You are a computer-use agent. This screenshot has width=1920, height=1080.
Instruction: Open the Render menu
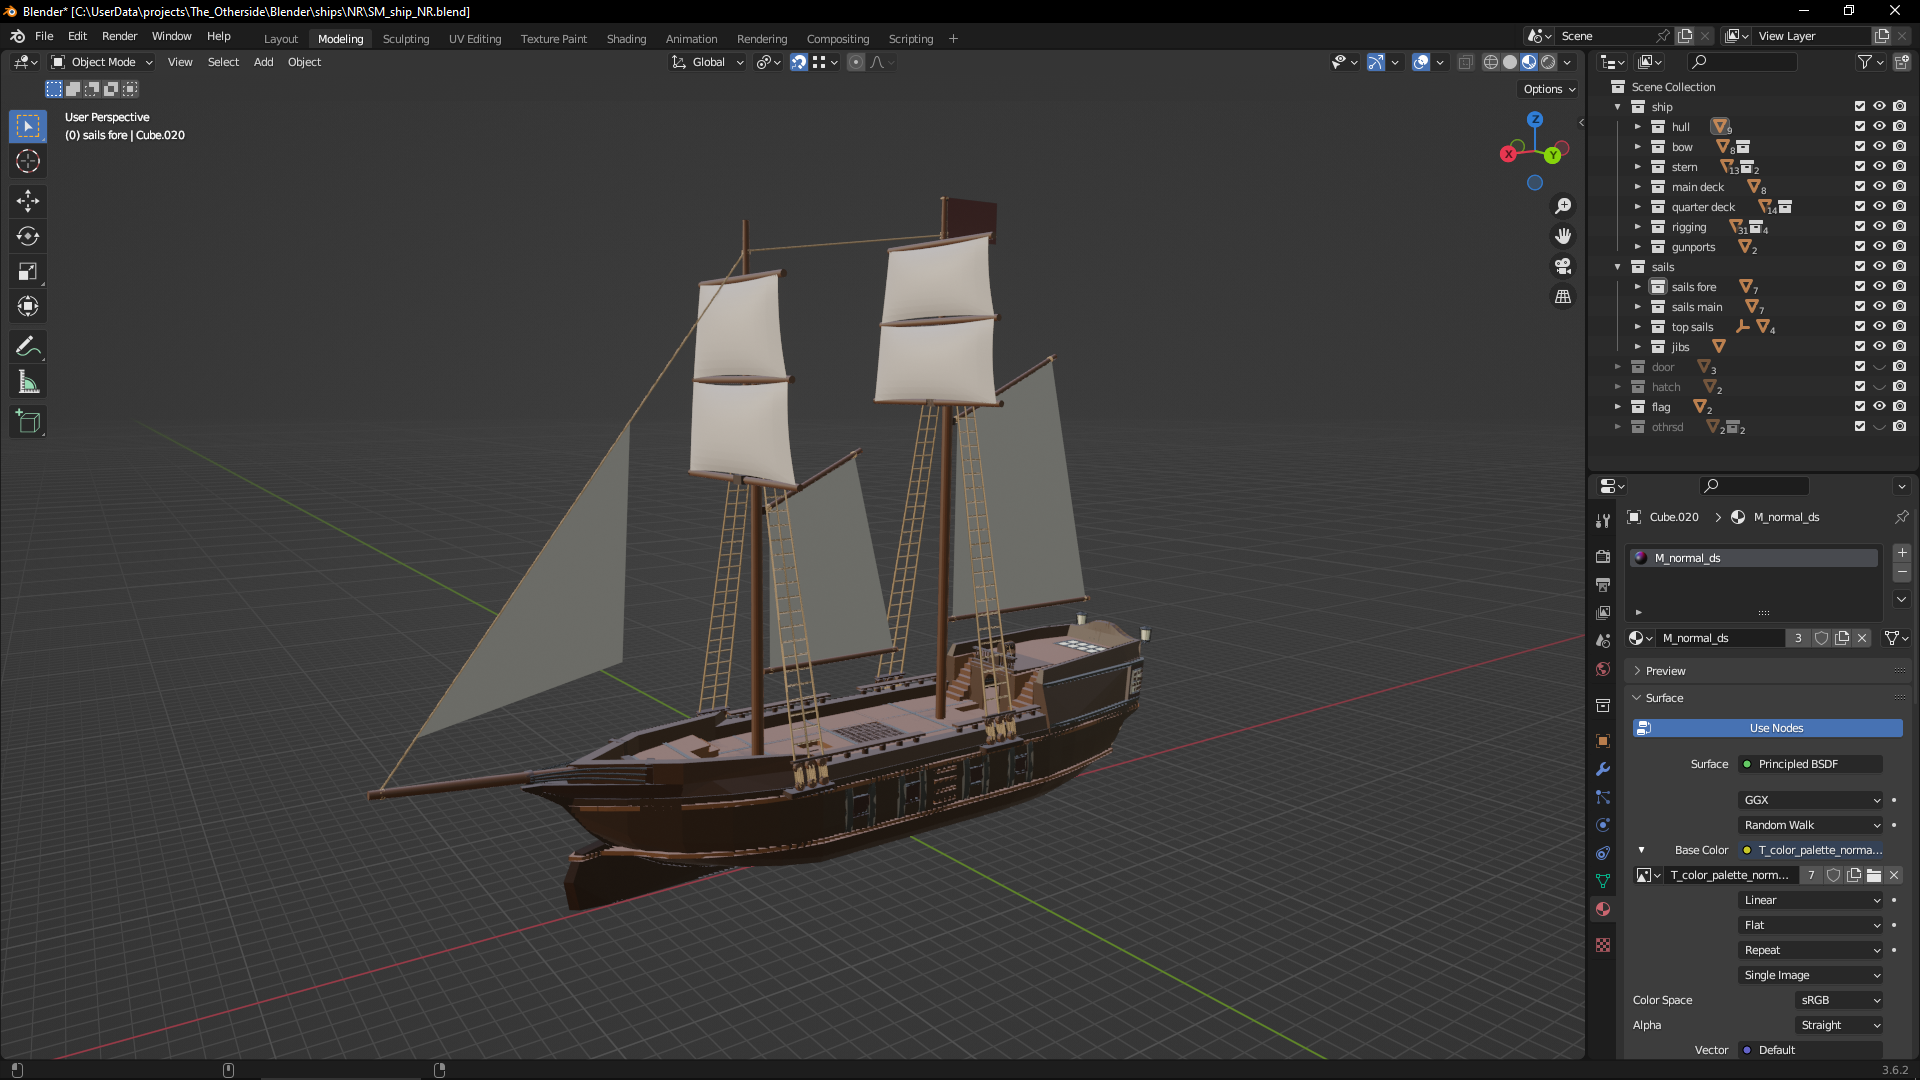119,36
